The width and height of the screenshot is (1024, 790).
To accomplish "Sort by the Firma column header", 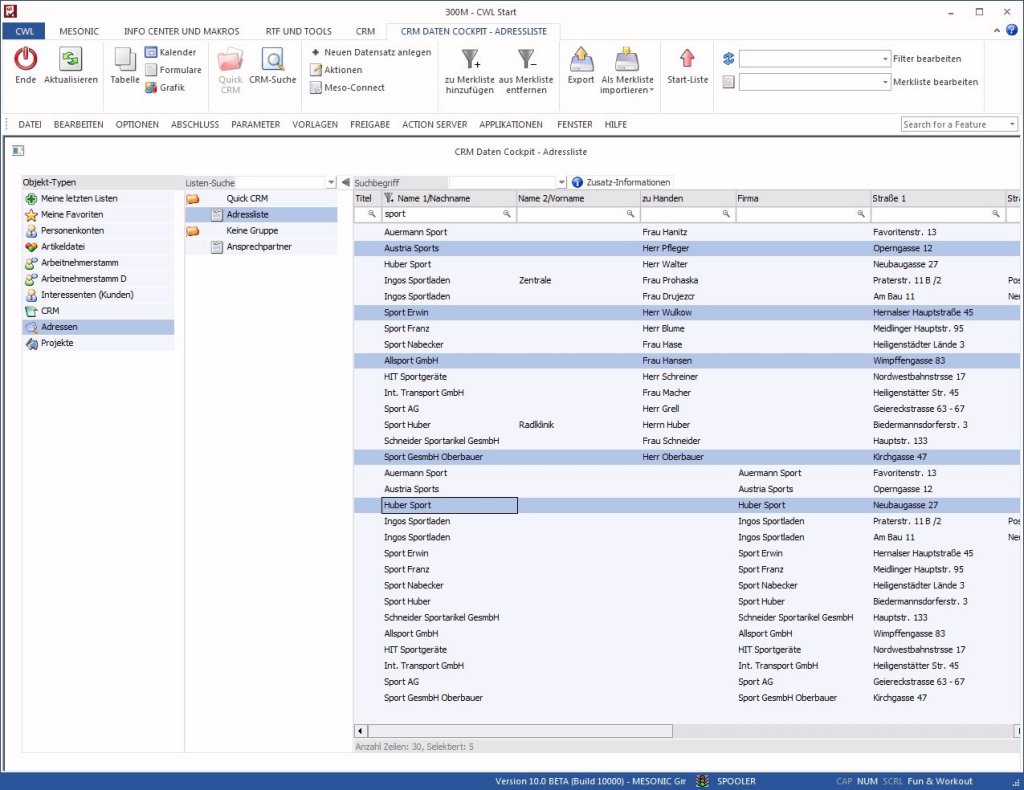I will pyautogui.click(x=803, y=198).
